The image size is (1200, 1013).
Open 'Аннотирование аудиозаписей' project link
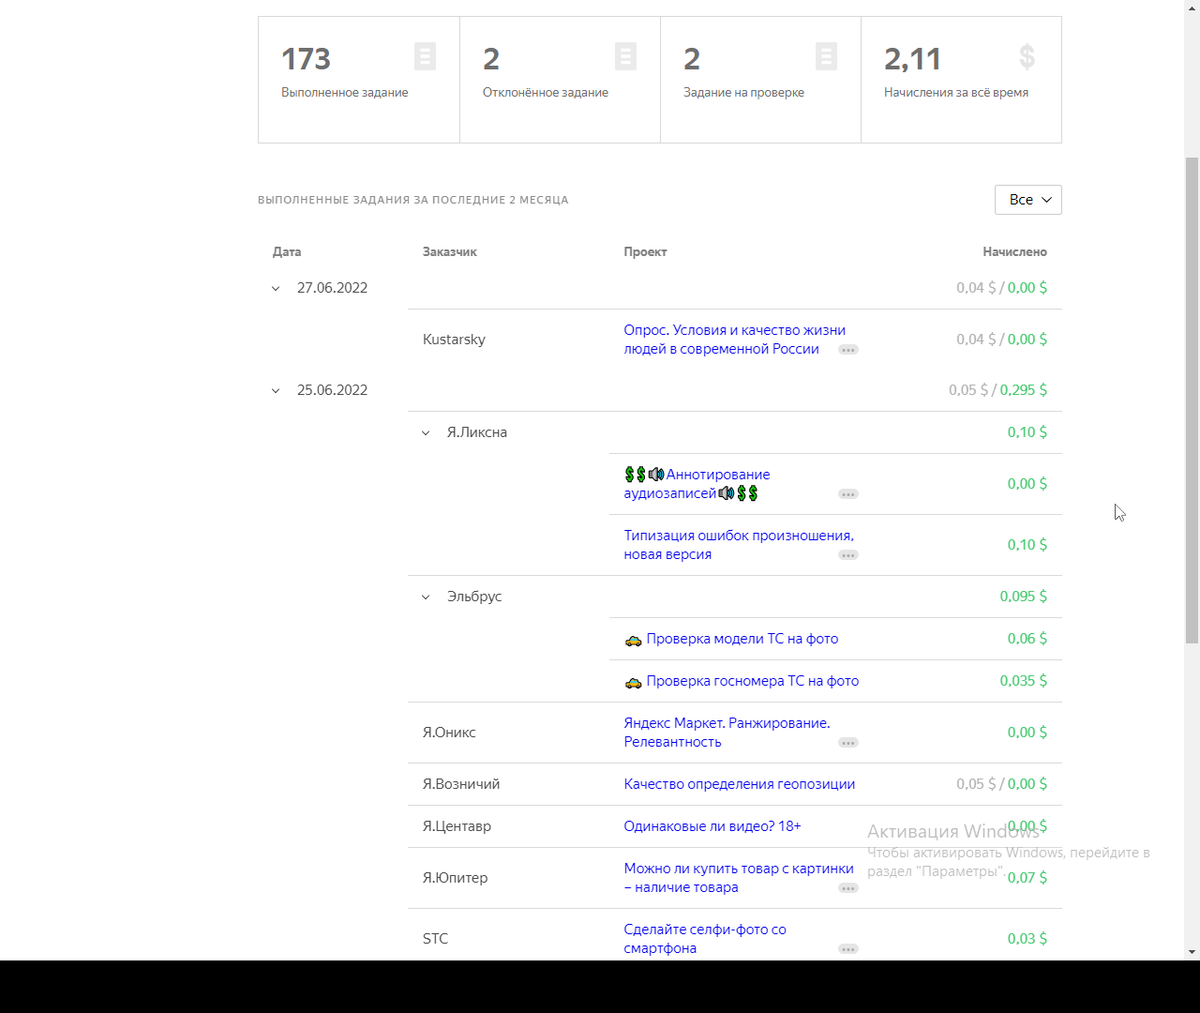point(697,484)
